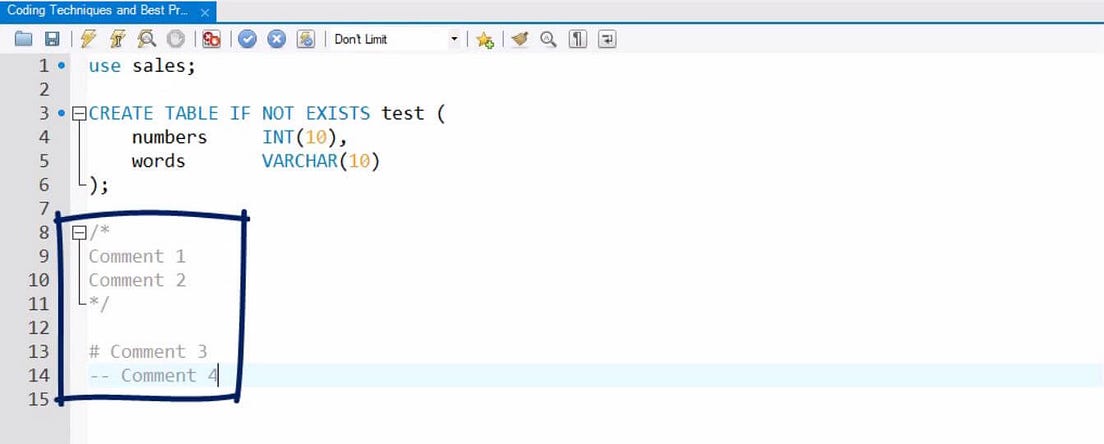This screenshot has width=1104, height=444.
Task: Click the text 'Comment 1'
Action: click(x=137, y=256)
